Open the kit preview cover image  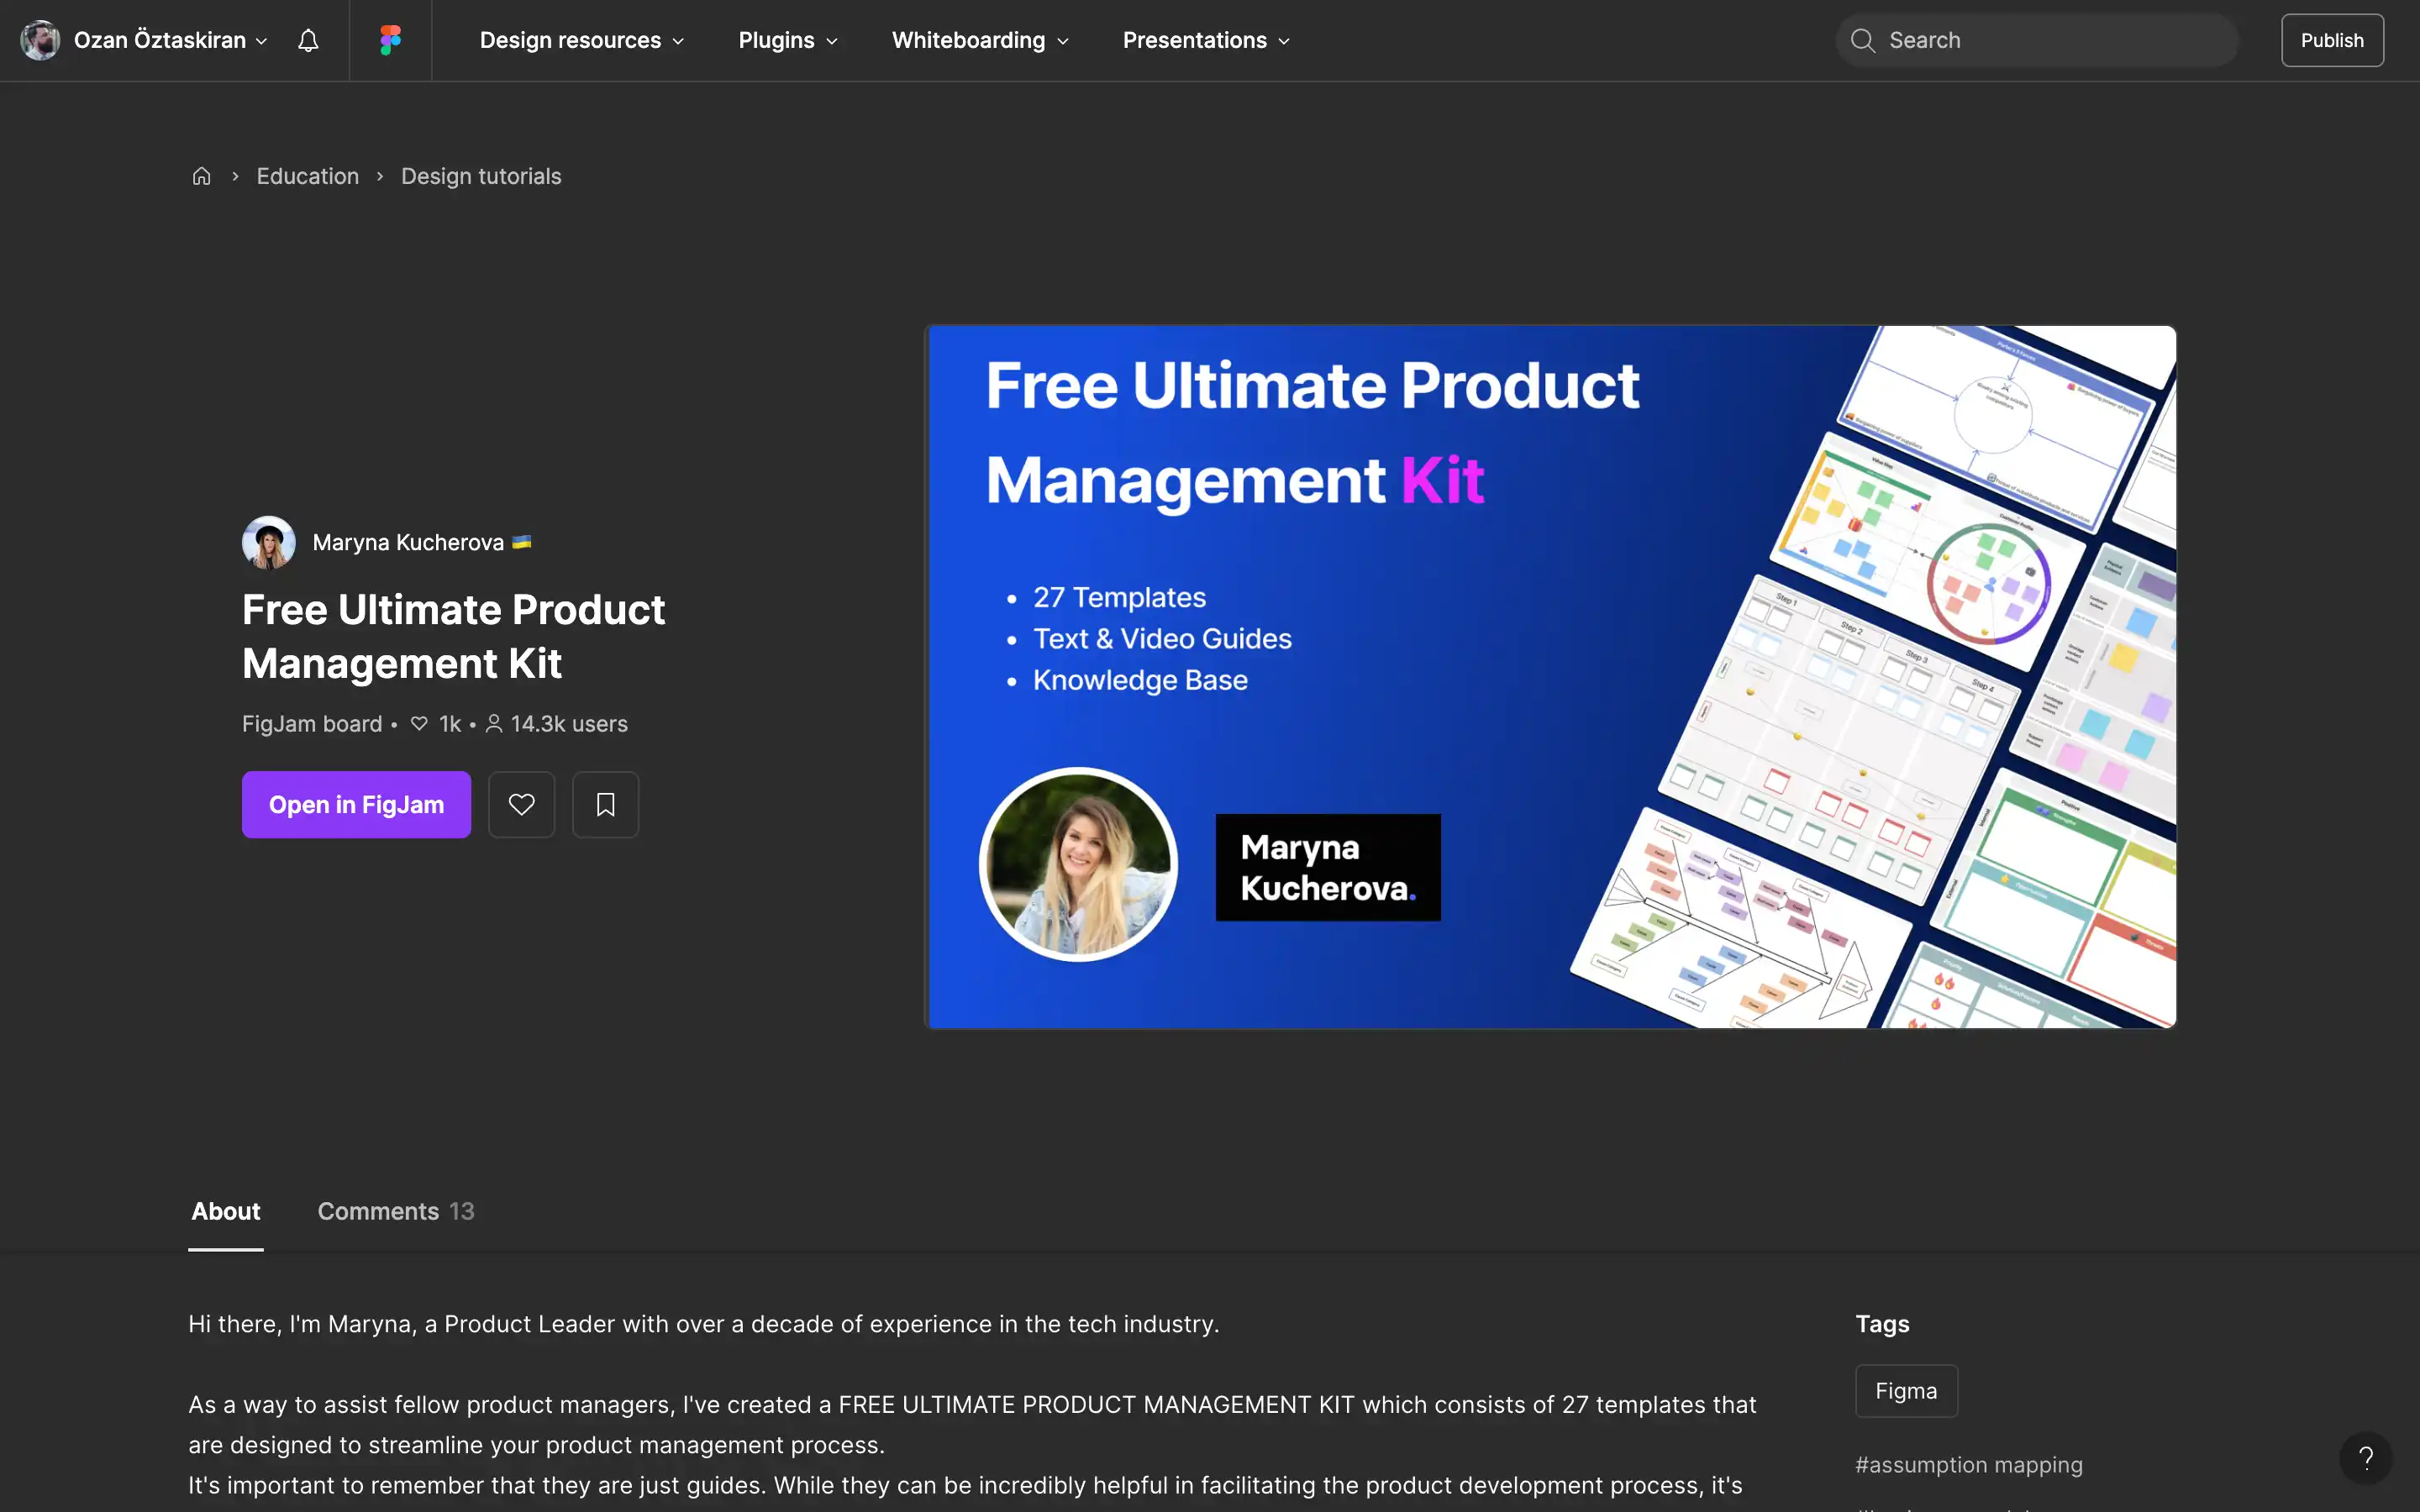point(1551,677)
